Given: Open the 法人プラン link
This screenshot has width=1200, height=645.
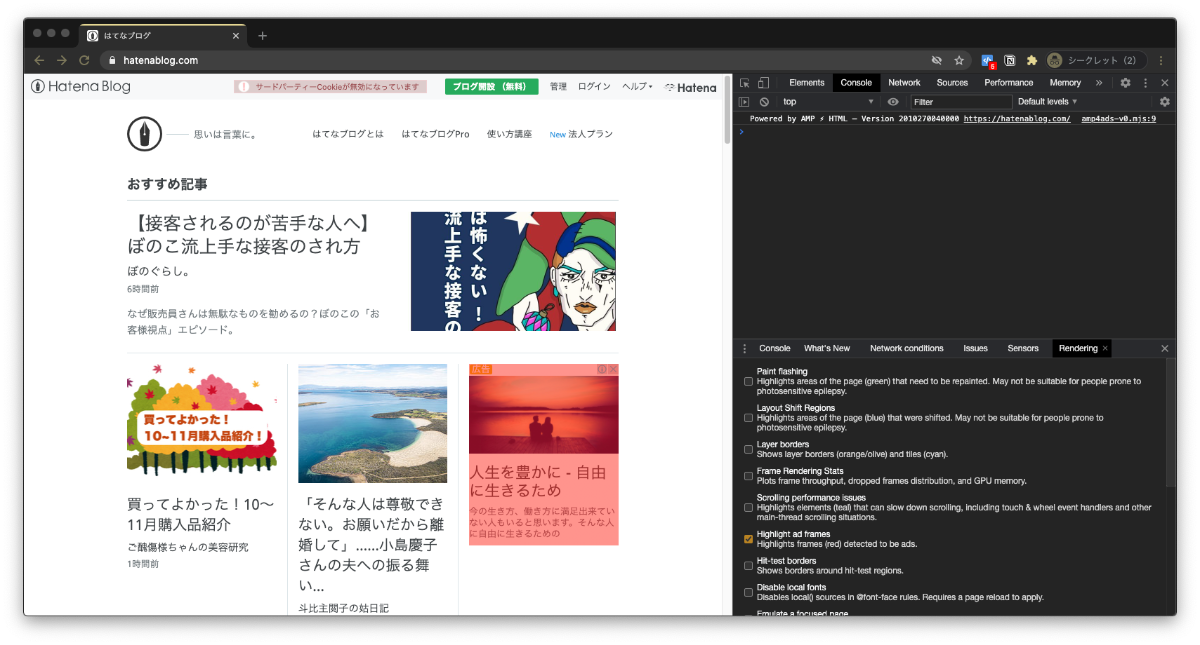Looking at the screenshot, I should point(591,134).
